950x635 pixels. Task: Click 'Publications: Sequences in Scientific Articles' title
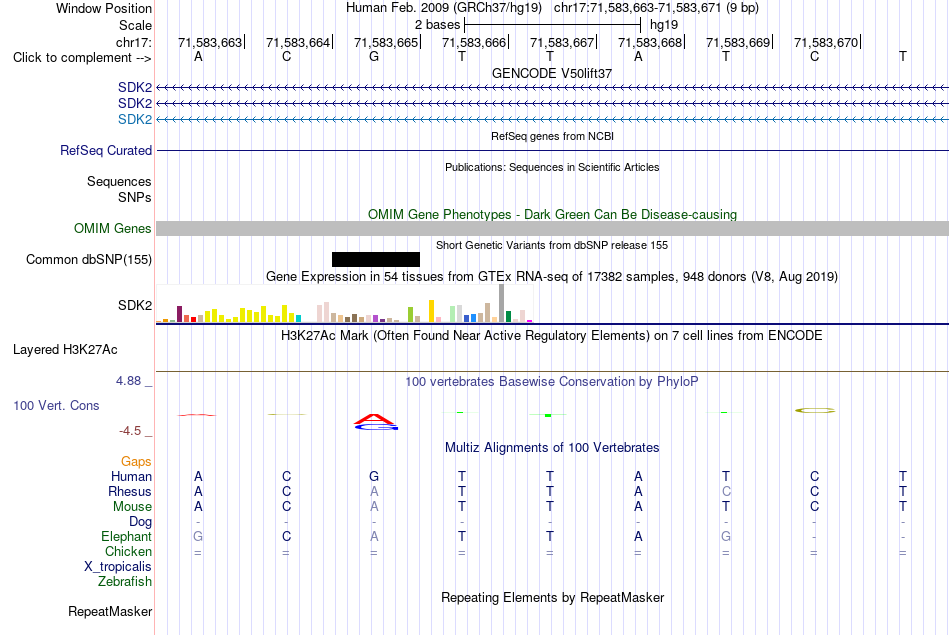click(x=552, y=167)
